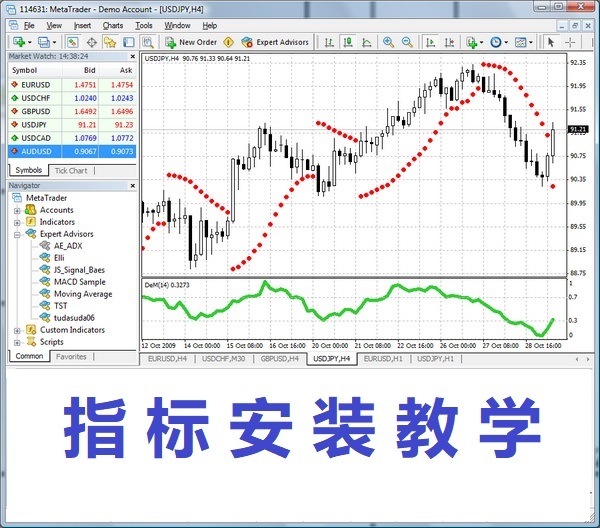Toggle the Market Watch window button

(73, 42)
